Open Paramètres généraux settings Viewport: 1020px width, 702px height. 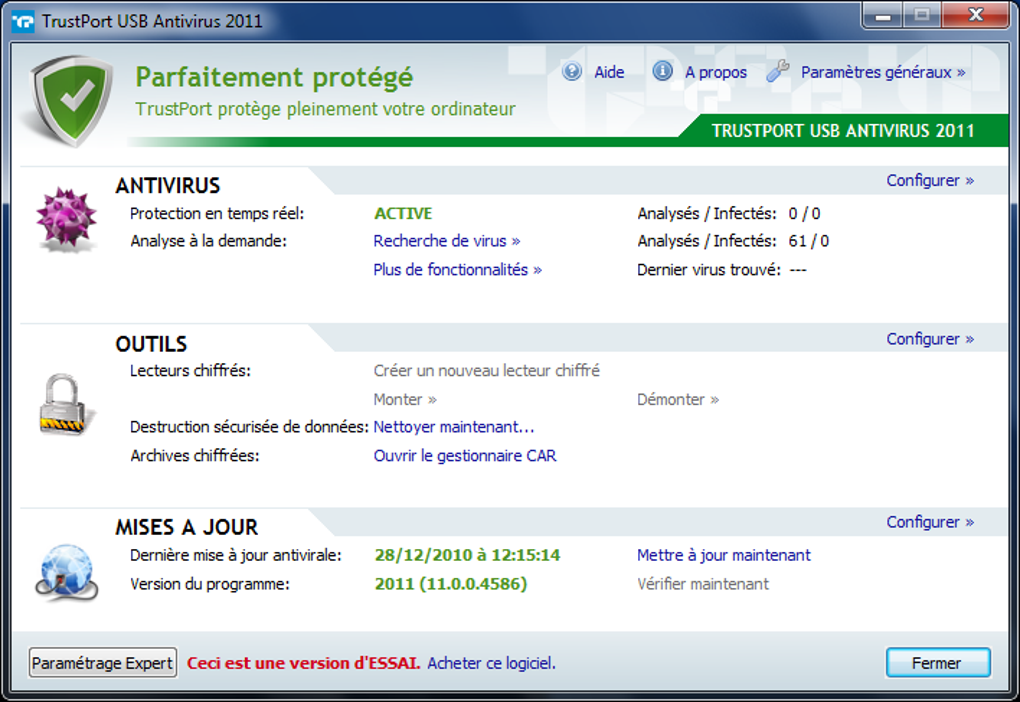pyautogui.click(x=883, y=72)
